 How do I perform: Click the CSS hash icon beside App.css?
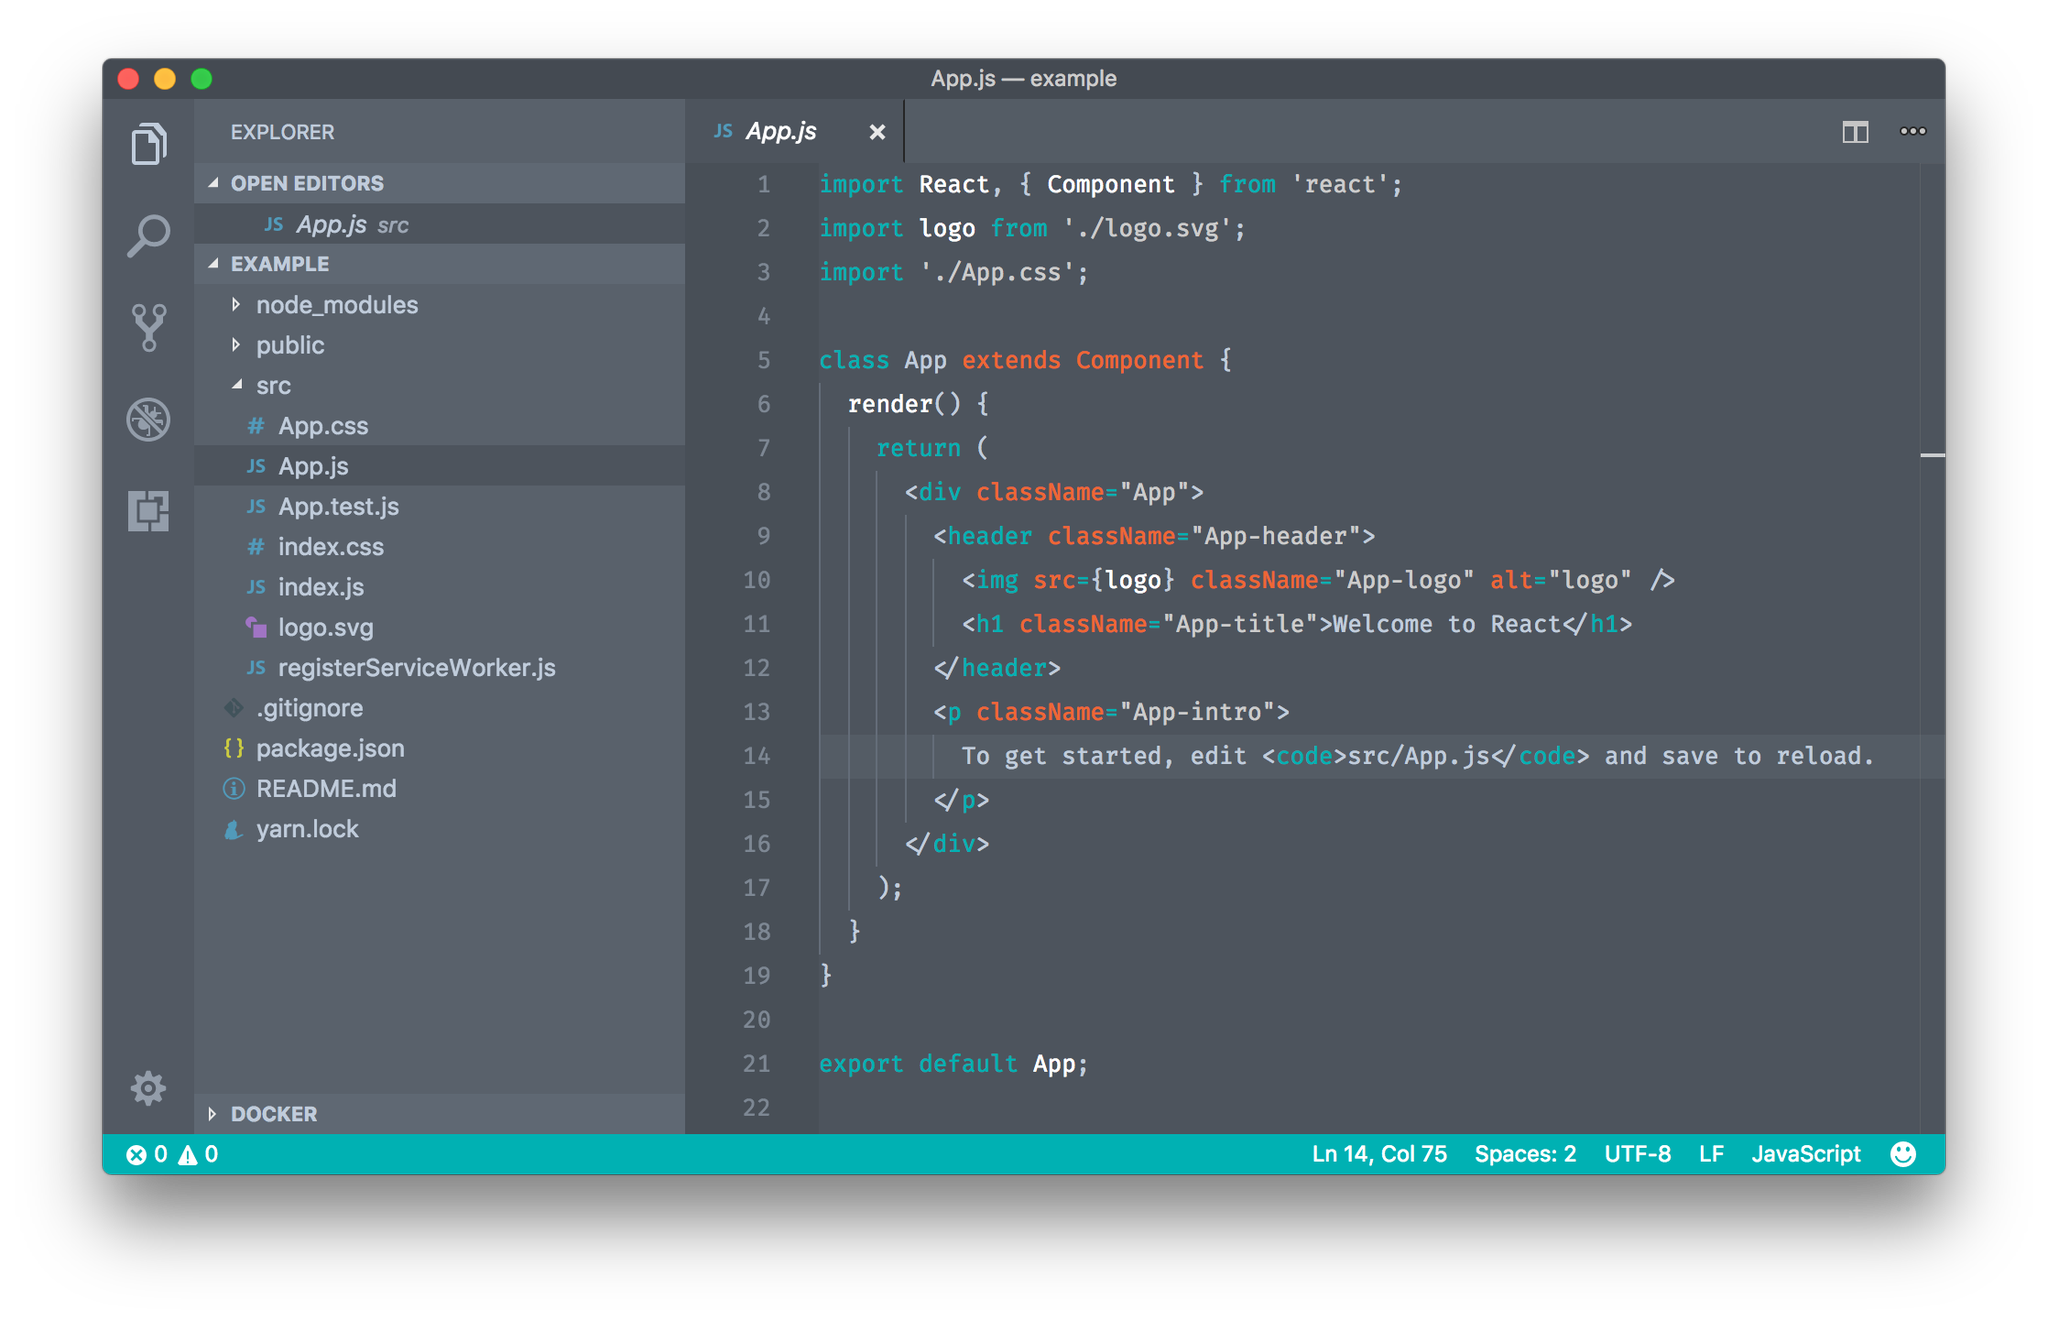pos(256,426)
